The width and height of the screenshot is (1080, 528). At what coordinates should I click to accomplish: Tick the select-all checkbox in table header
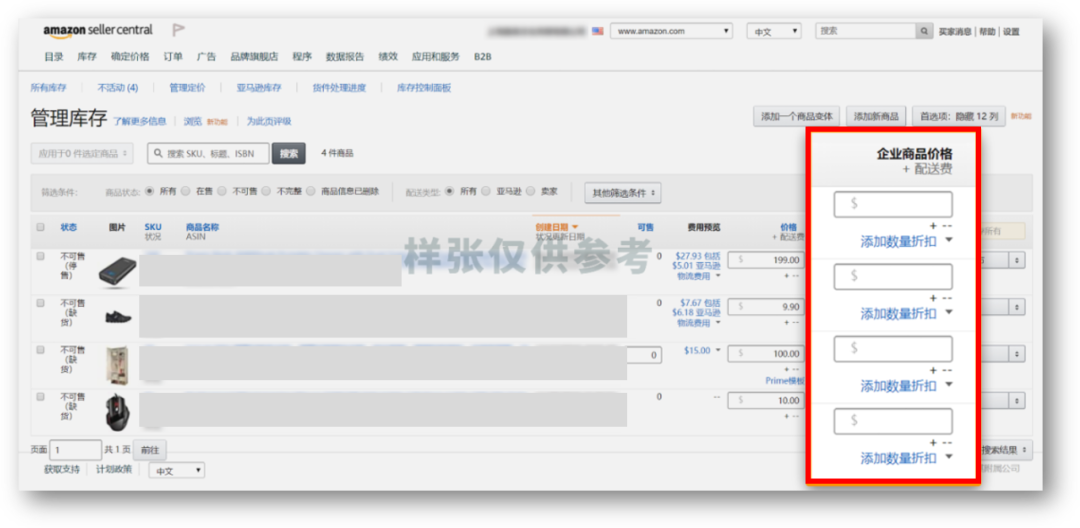[x=41, y=228]
